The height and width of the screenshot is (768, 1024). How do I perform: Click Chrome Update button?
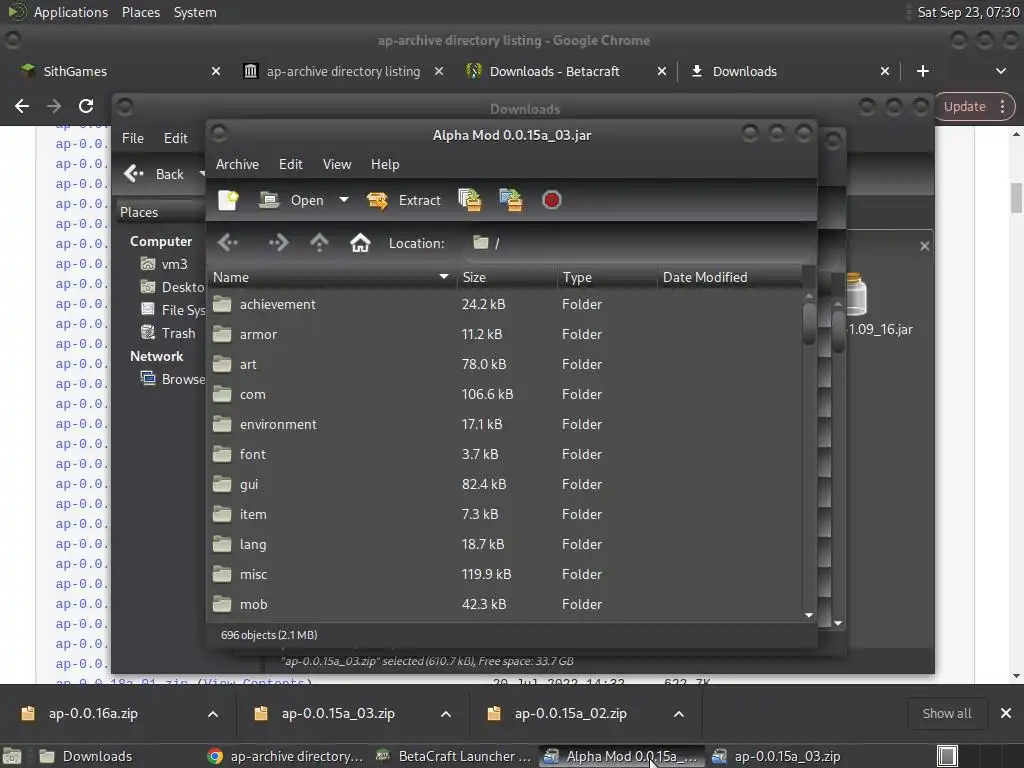click(x=965, y=106)
